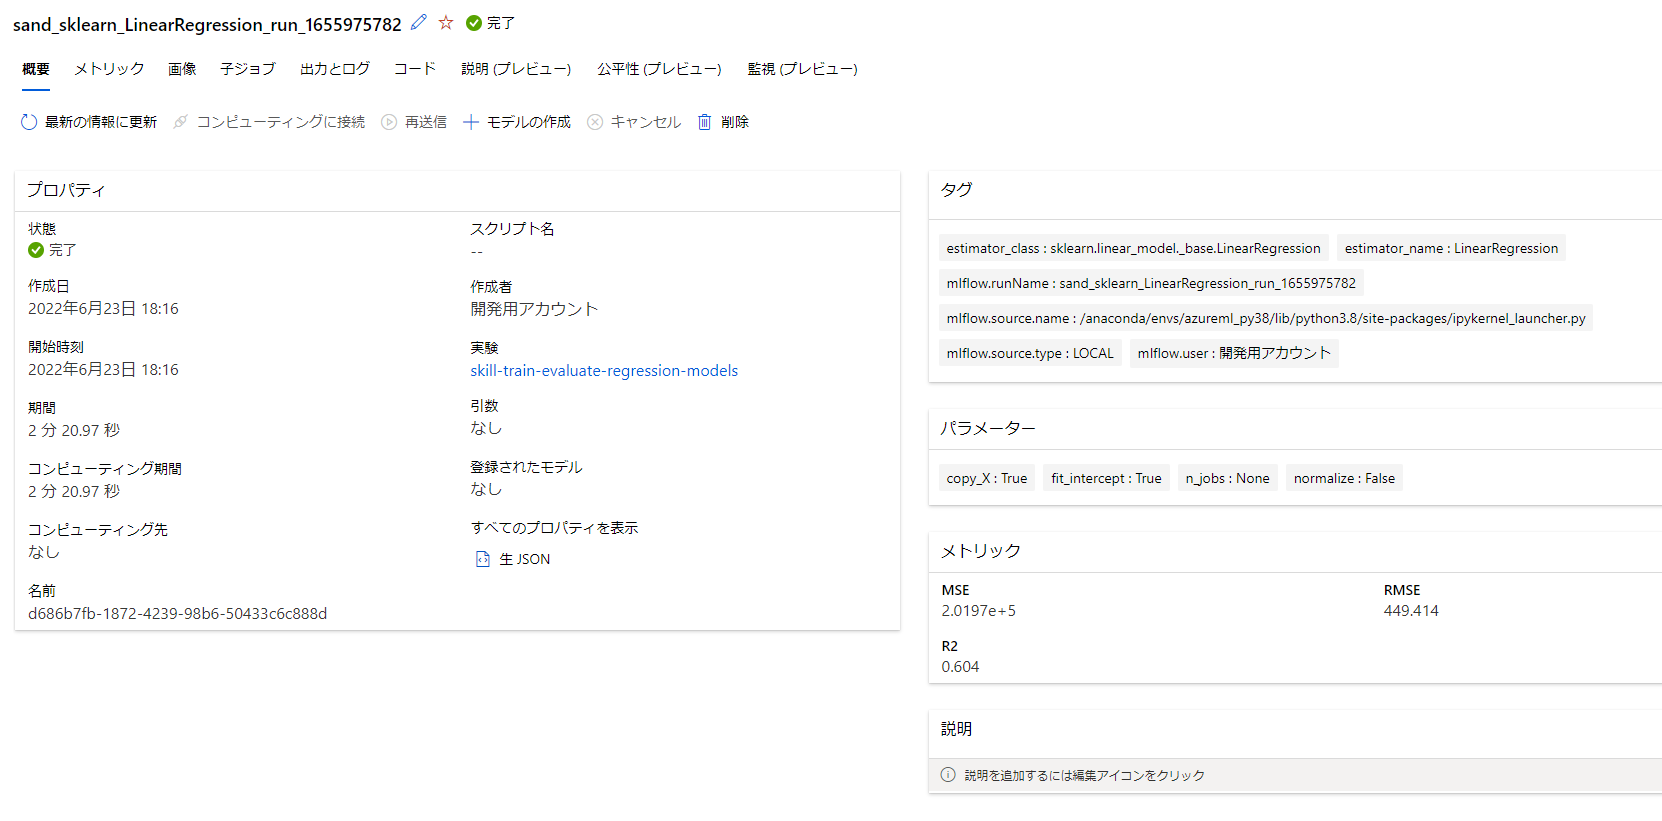Click the MSE value 2.0197e+5
The height and width of the screenshot is (821, 1662).
coord(978,611)
